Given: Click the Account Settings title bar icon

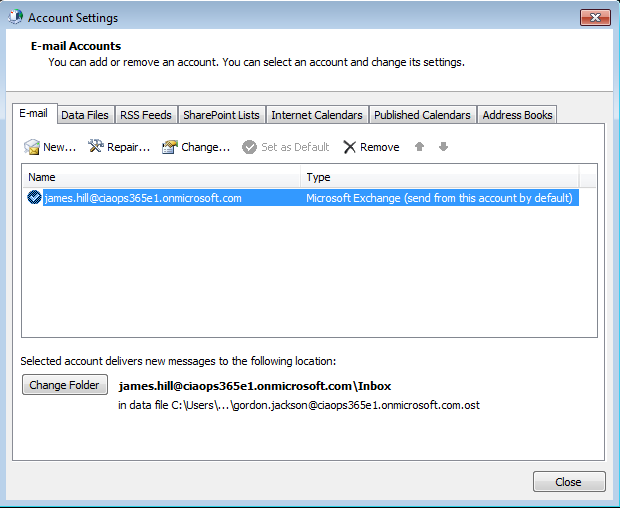Looking at the screenshot, I should click(x=15, y=17).
